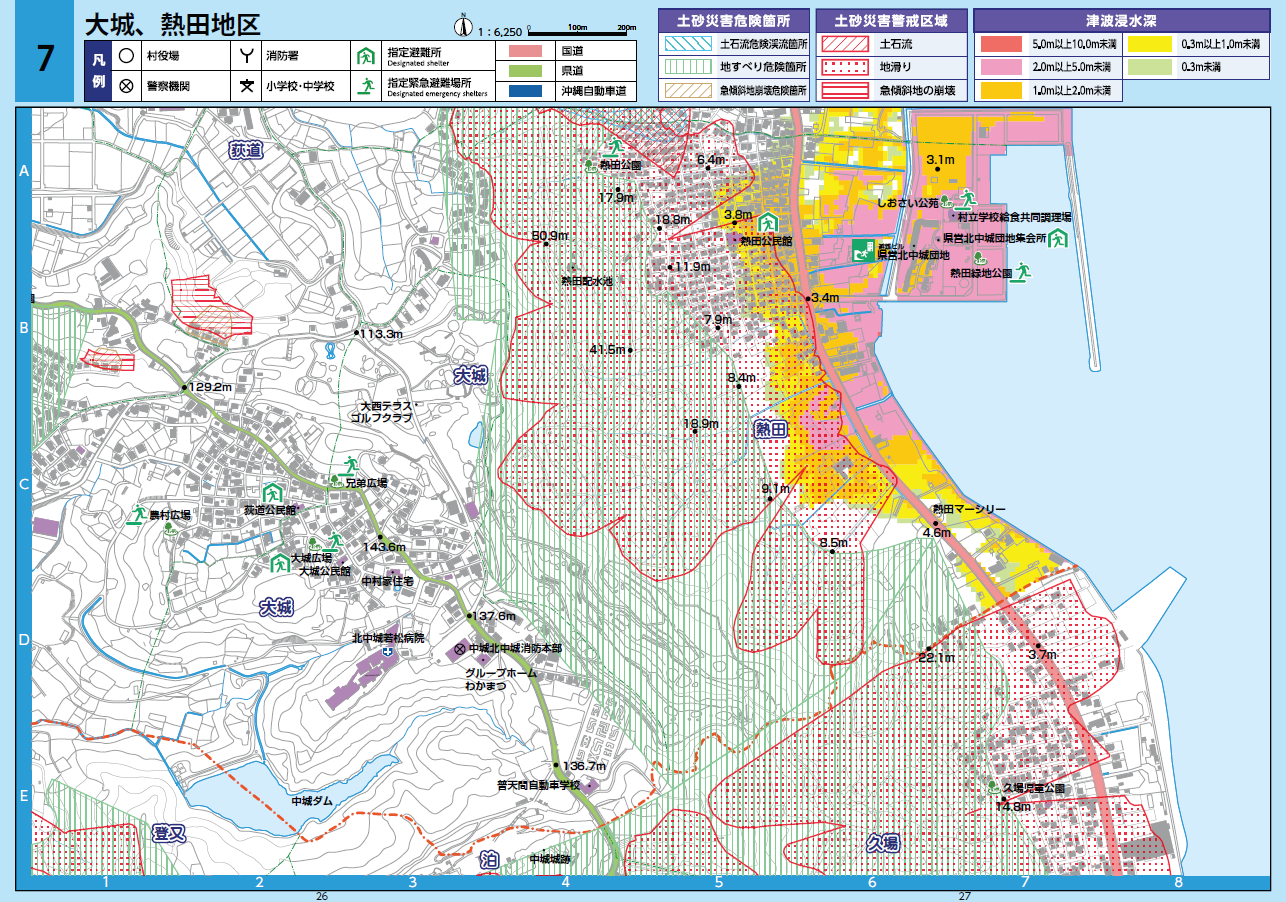The height and width of the screenshot is (902, 1286).
Task: Click the 指定避難所 shelter legend icon
Action: [366, 57]
